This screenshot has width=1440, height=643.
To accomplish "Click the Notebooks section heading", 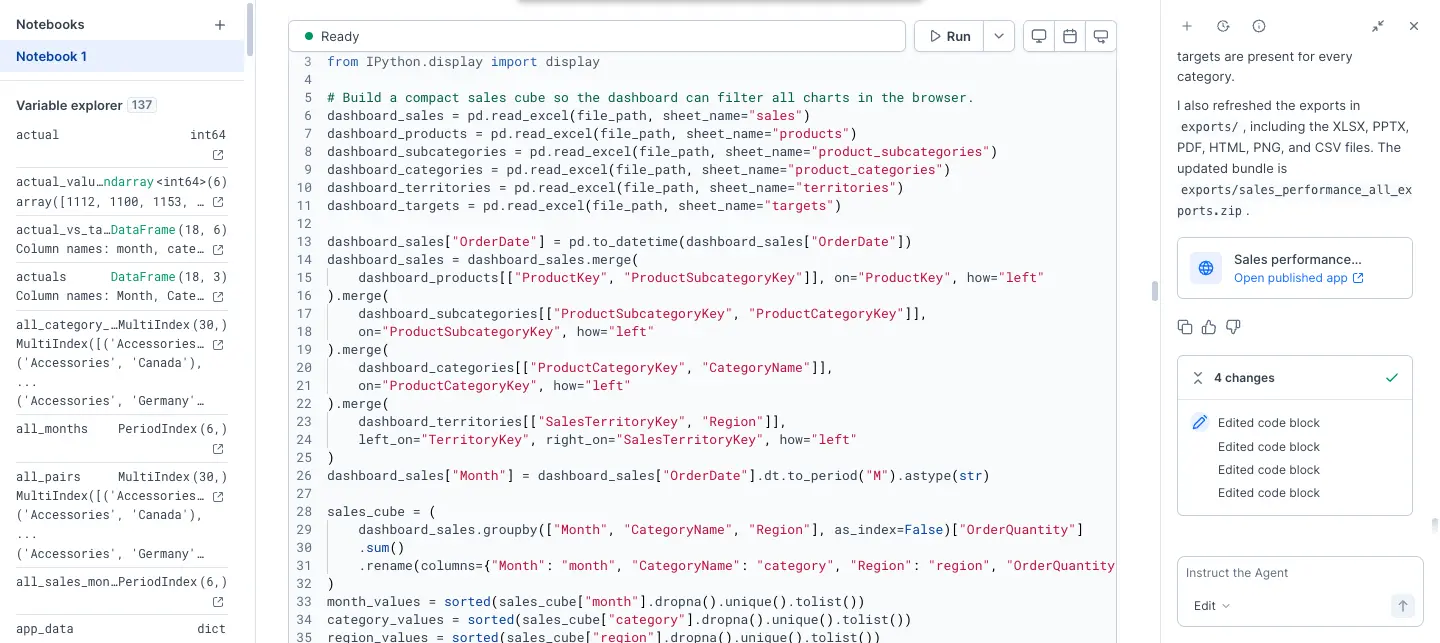I will coord(50,24).
